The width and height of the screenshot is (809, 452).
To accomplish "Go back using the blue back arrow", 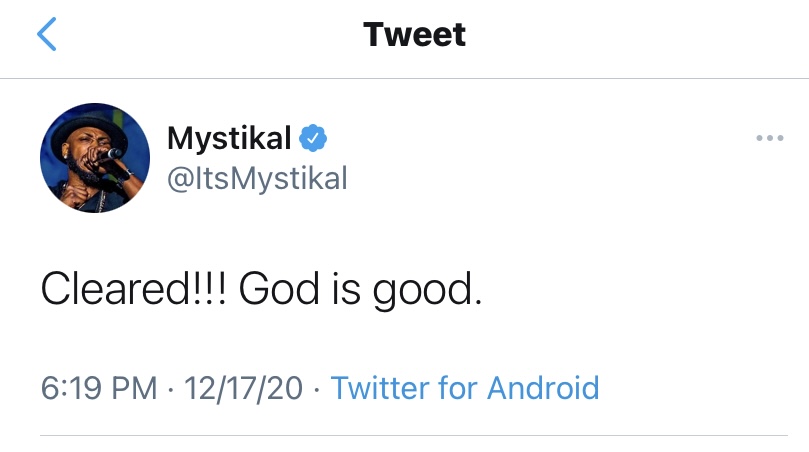I will coord(46,34).
